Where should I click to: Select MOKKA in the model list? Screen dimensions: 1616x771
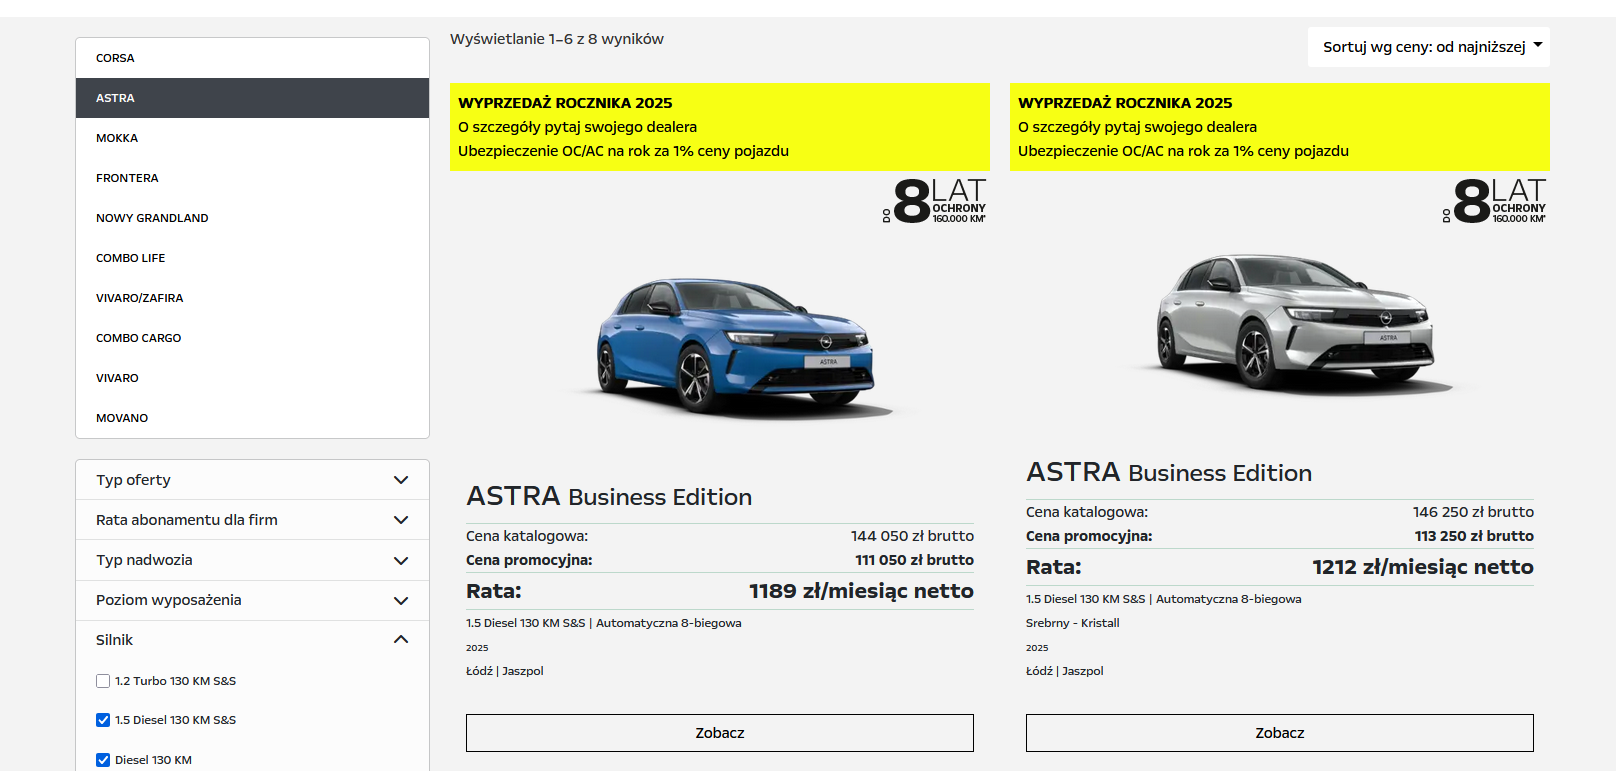117,138
